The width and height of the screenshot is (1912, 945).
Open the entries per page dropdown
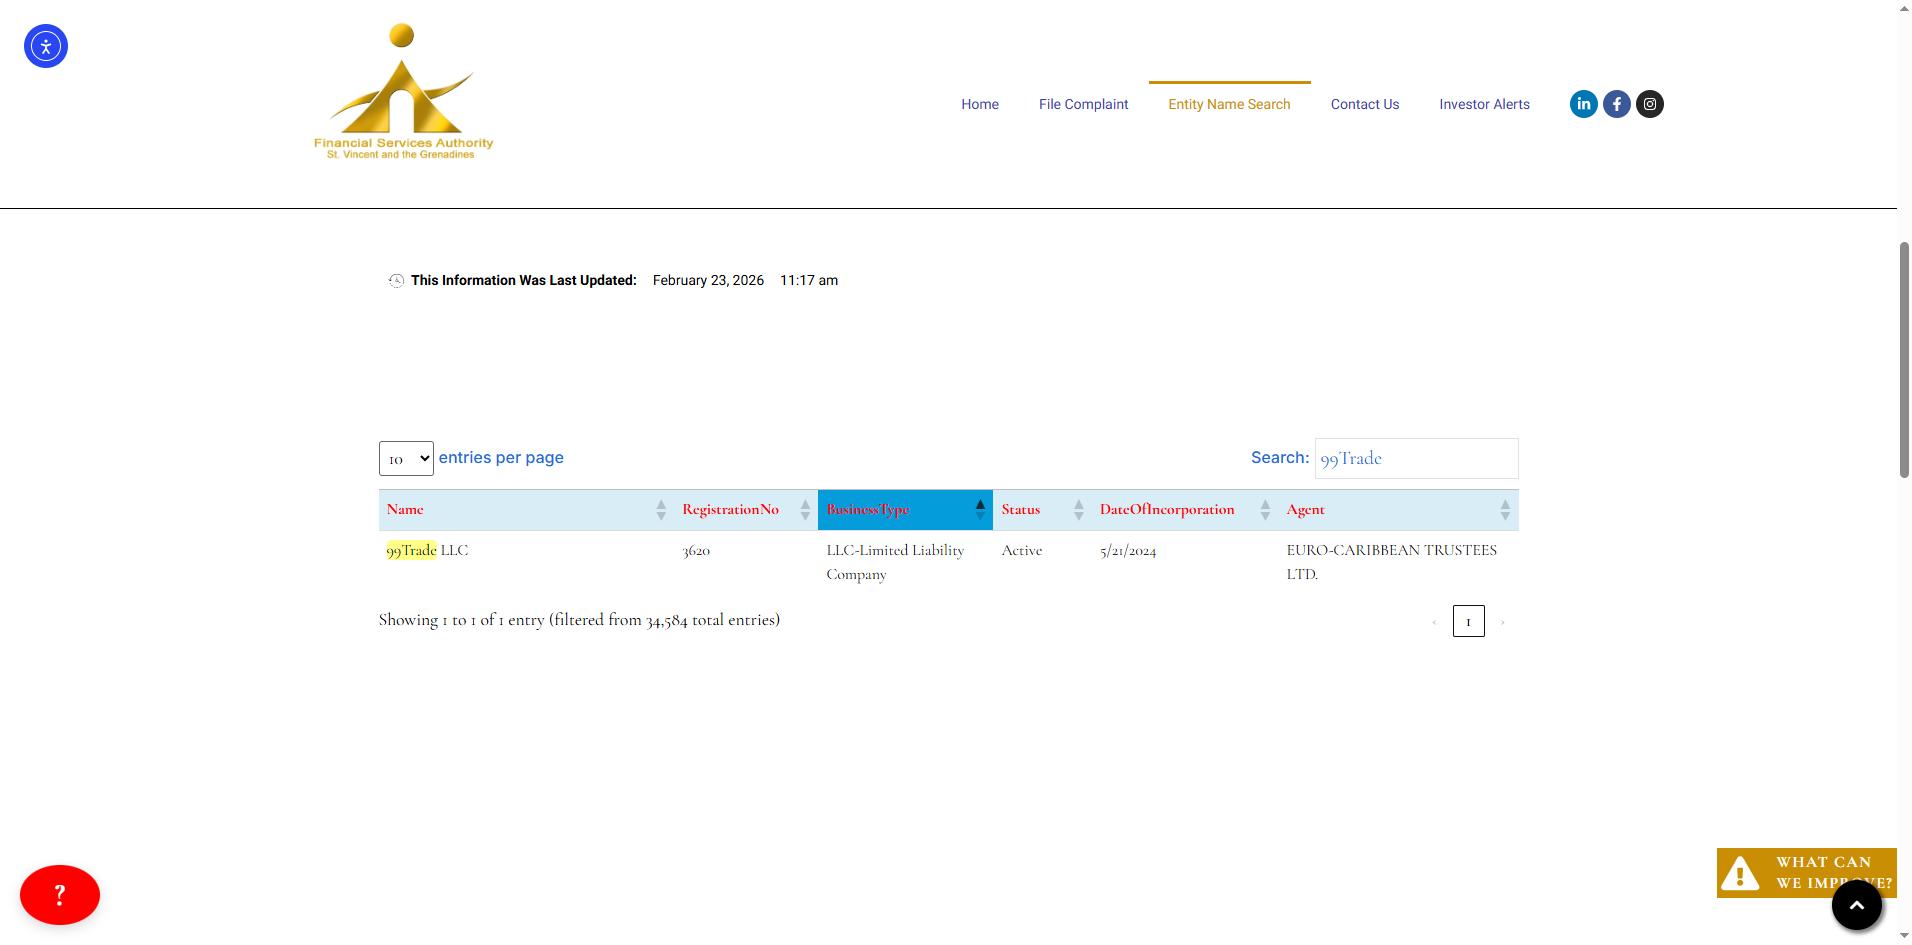click(x=406, y=459)
